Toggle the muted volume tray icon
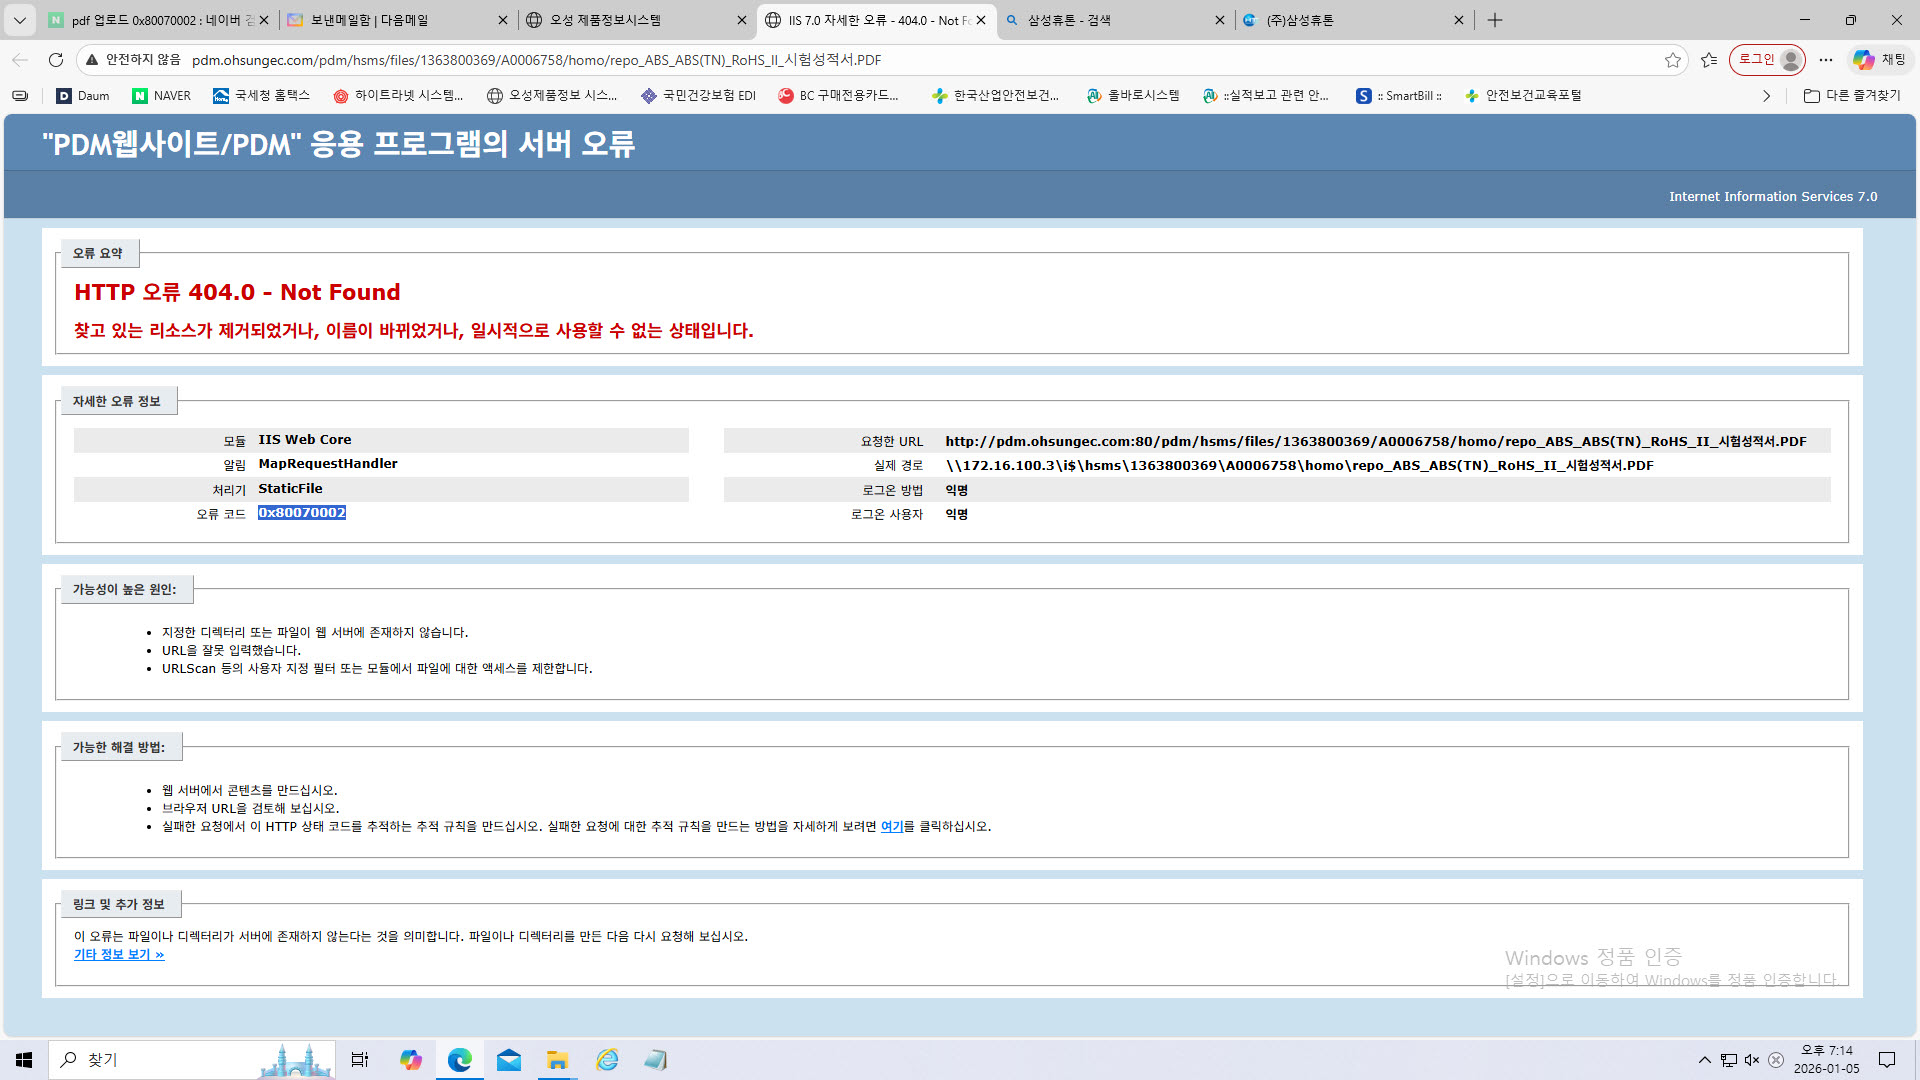1920x1080 pixels. [x=1752, y=1060]
